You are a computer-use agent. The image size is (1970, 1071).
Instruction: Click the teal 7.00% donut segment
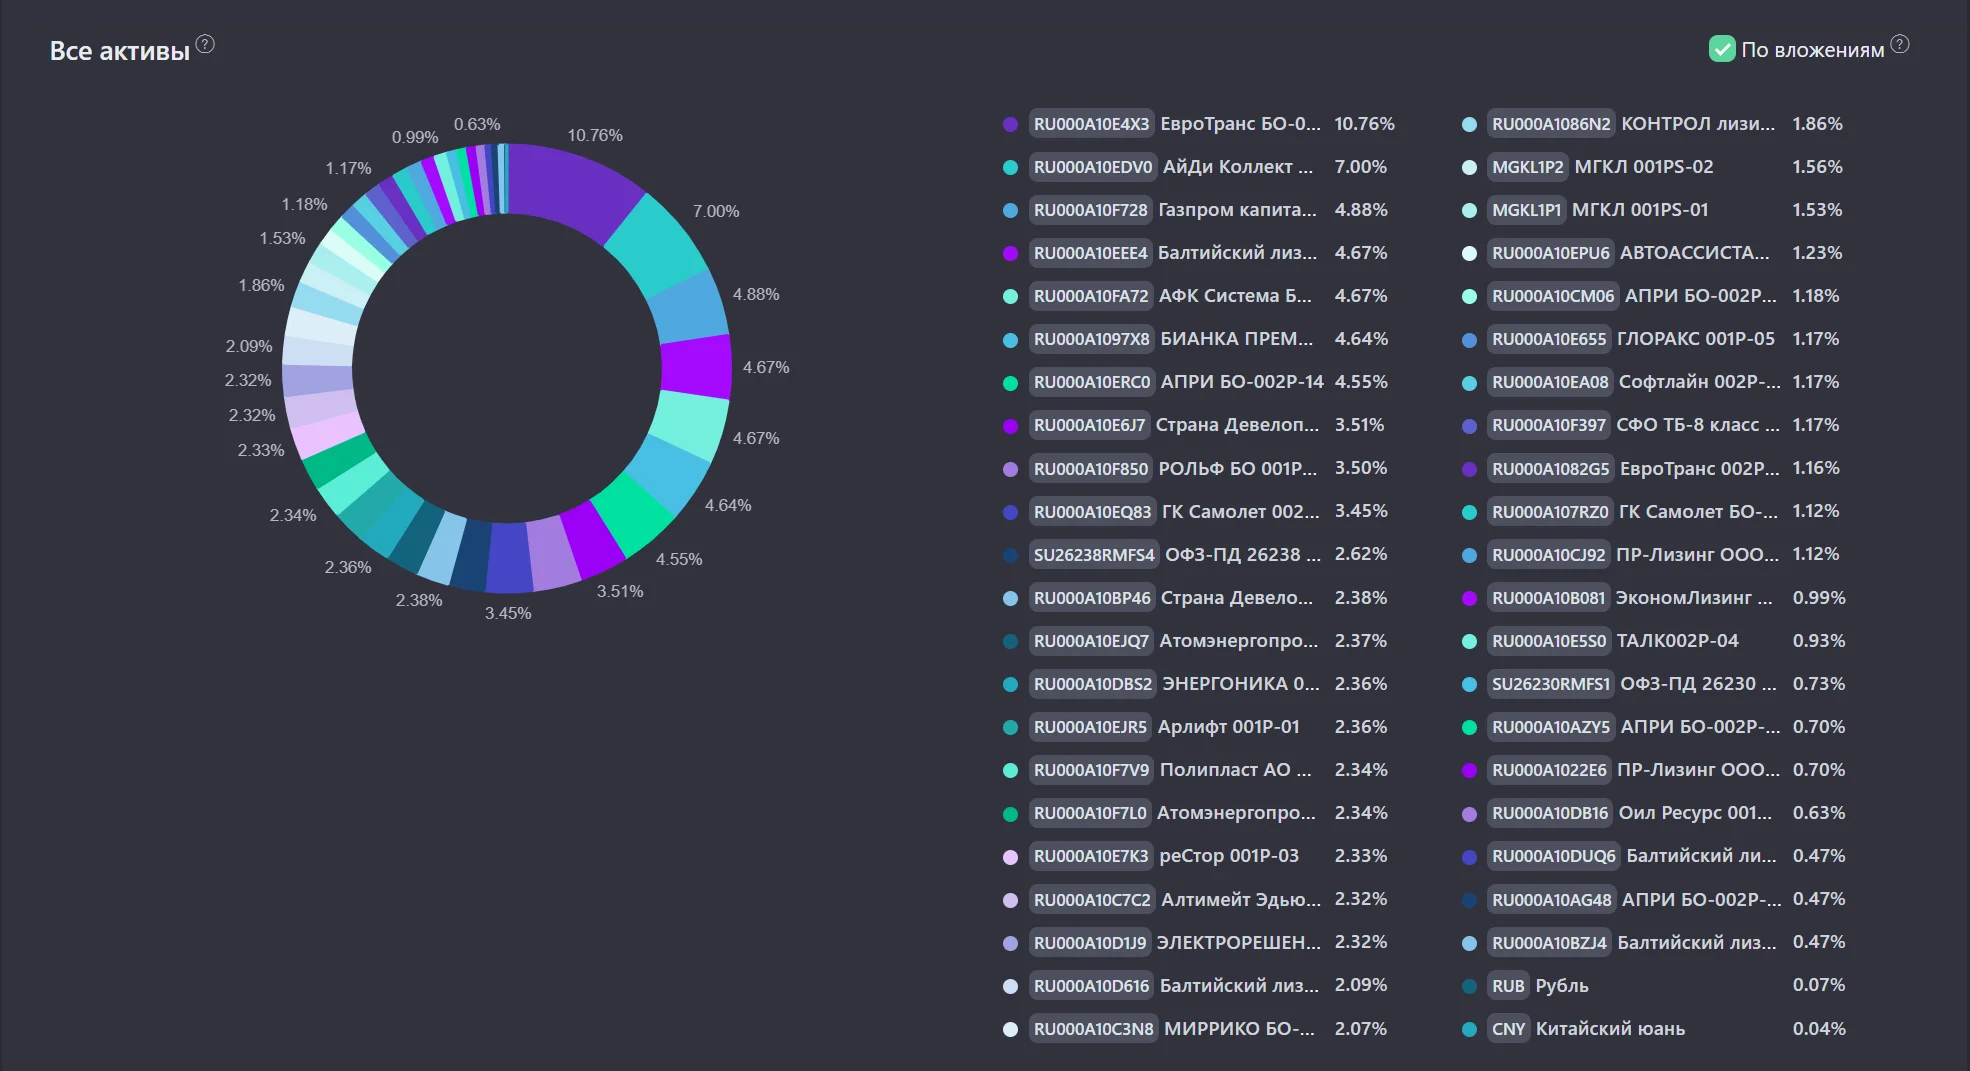658,244
